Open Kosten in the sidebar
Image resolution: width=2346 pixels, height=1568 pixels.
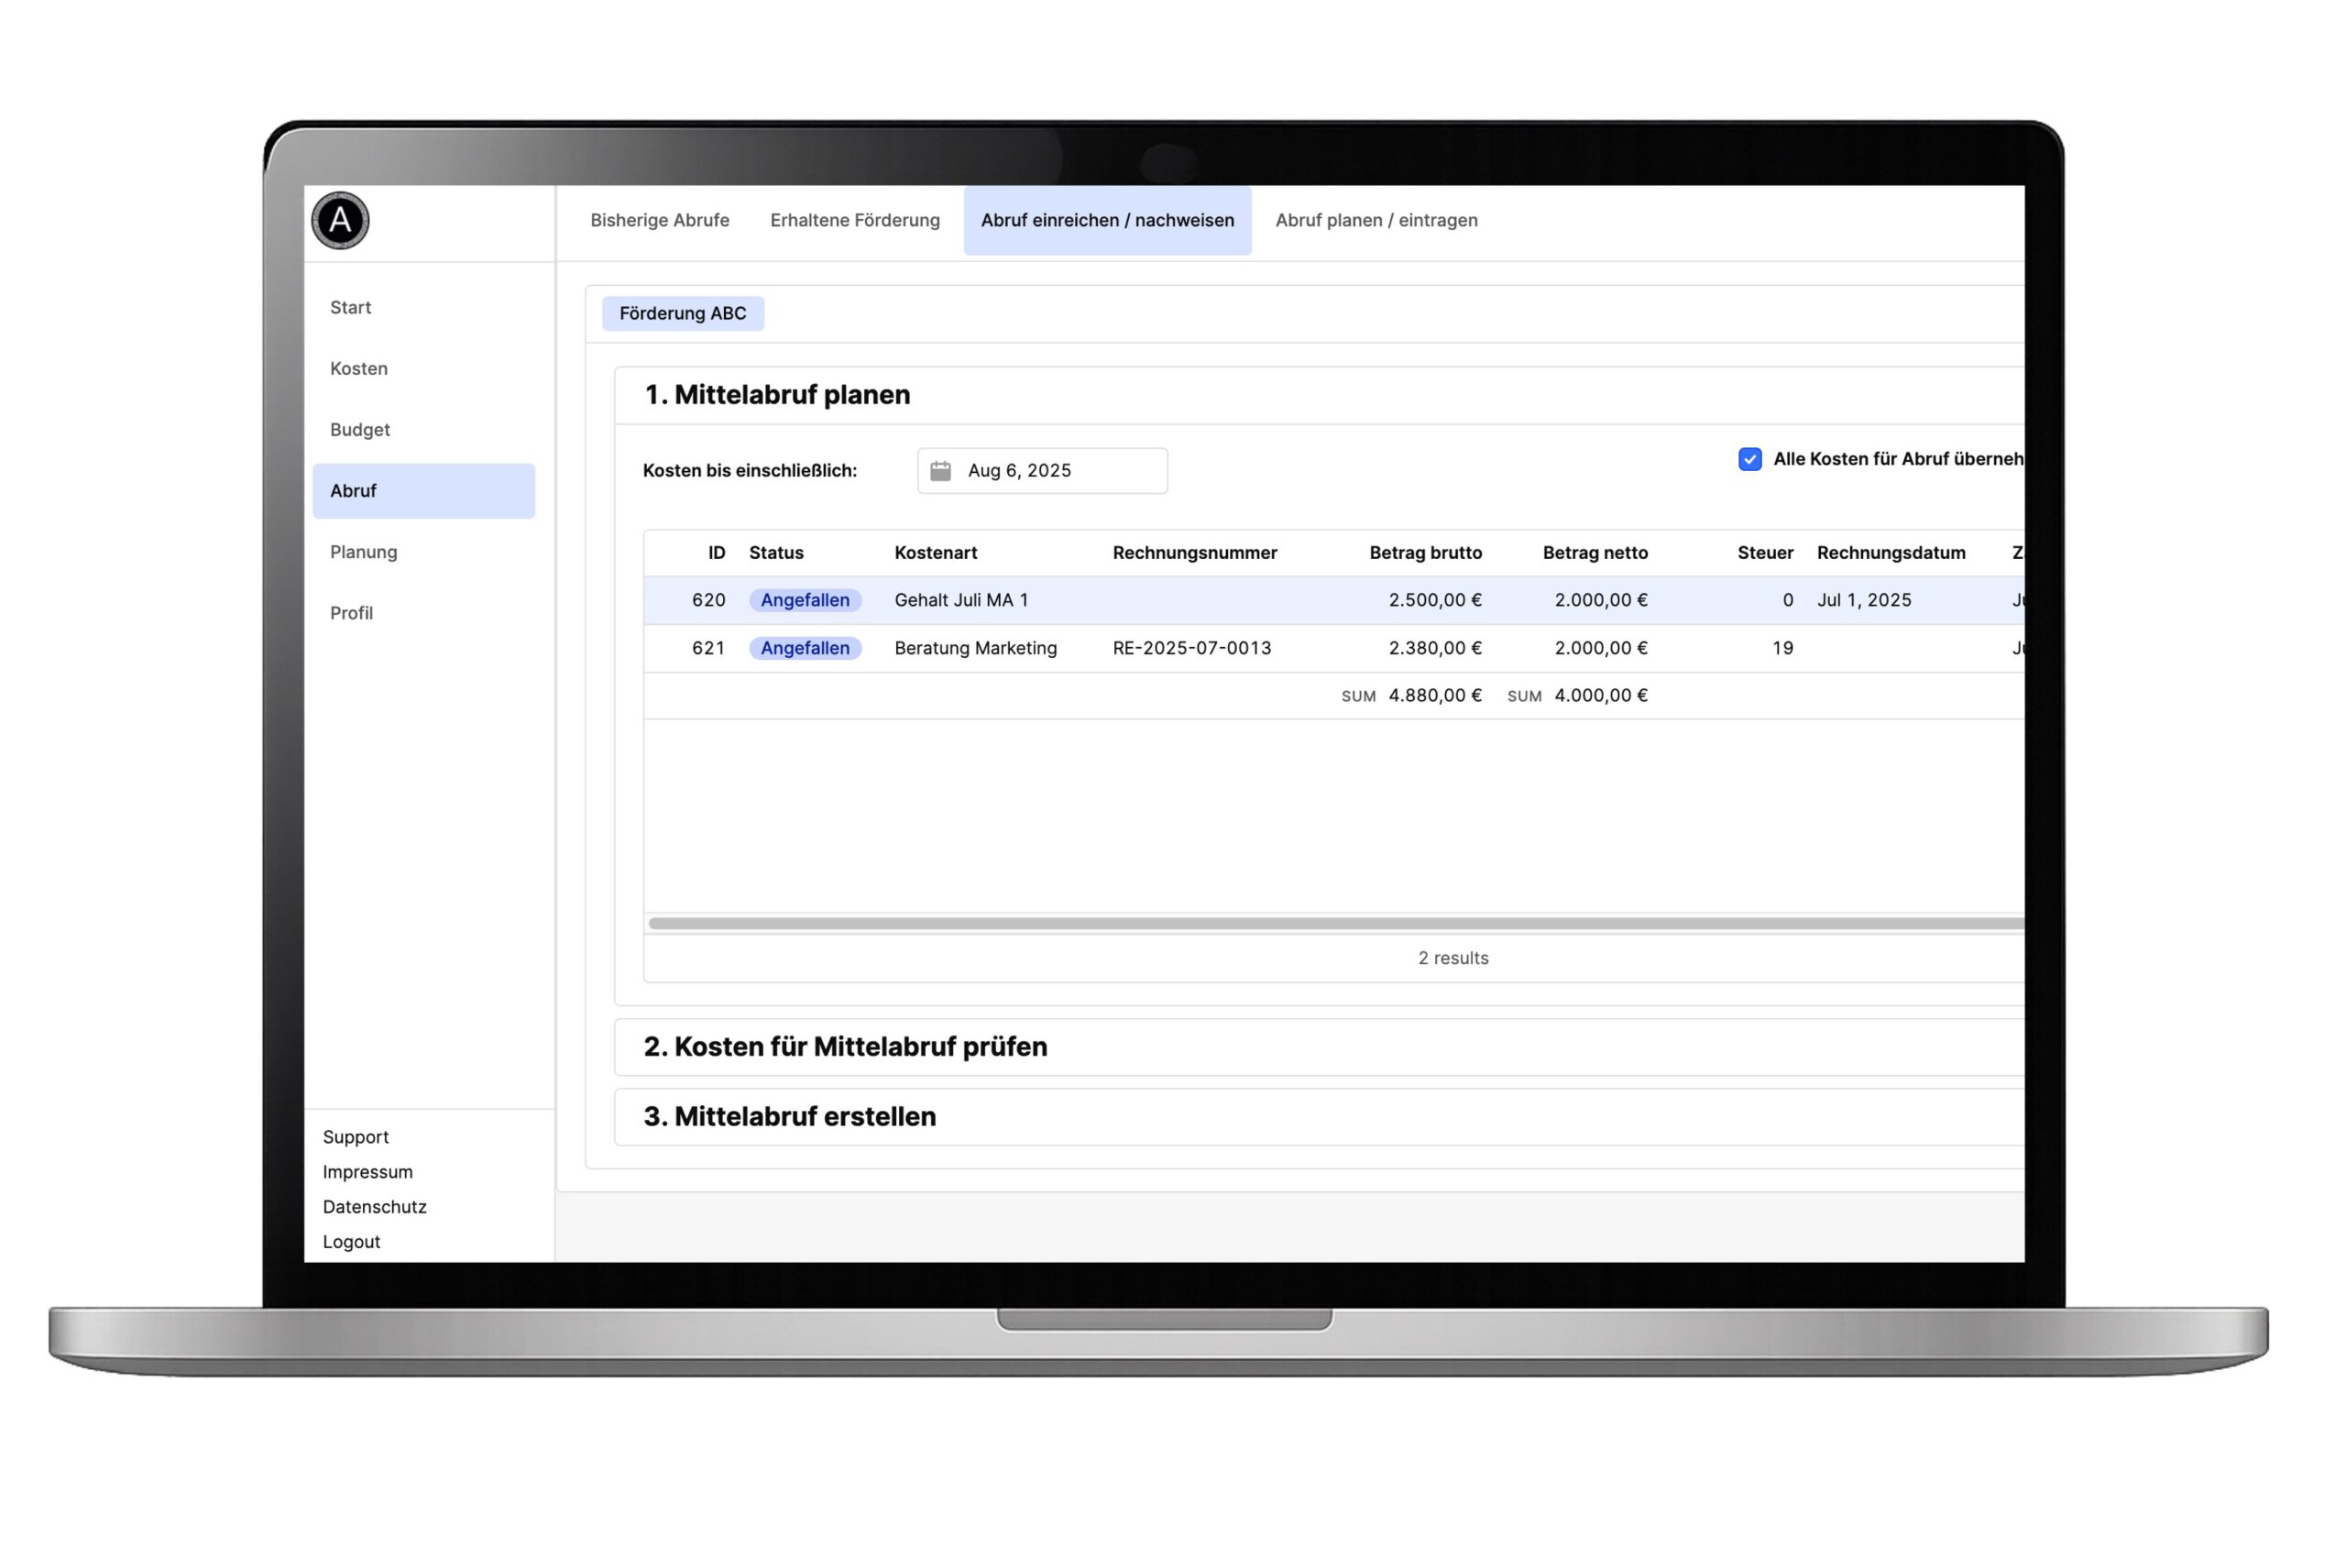[x=359, y=368]
